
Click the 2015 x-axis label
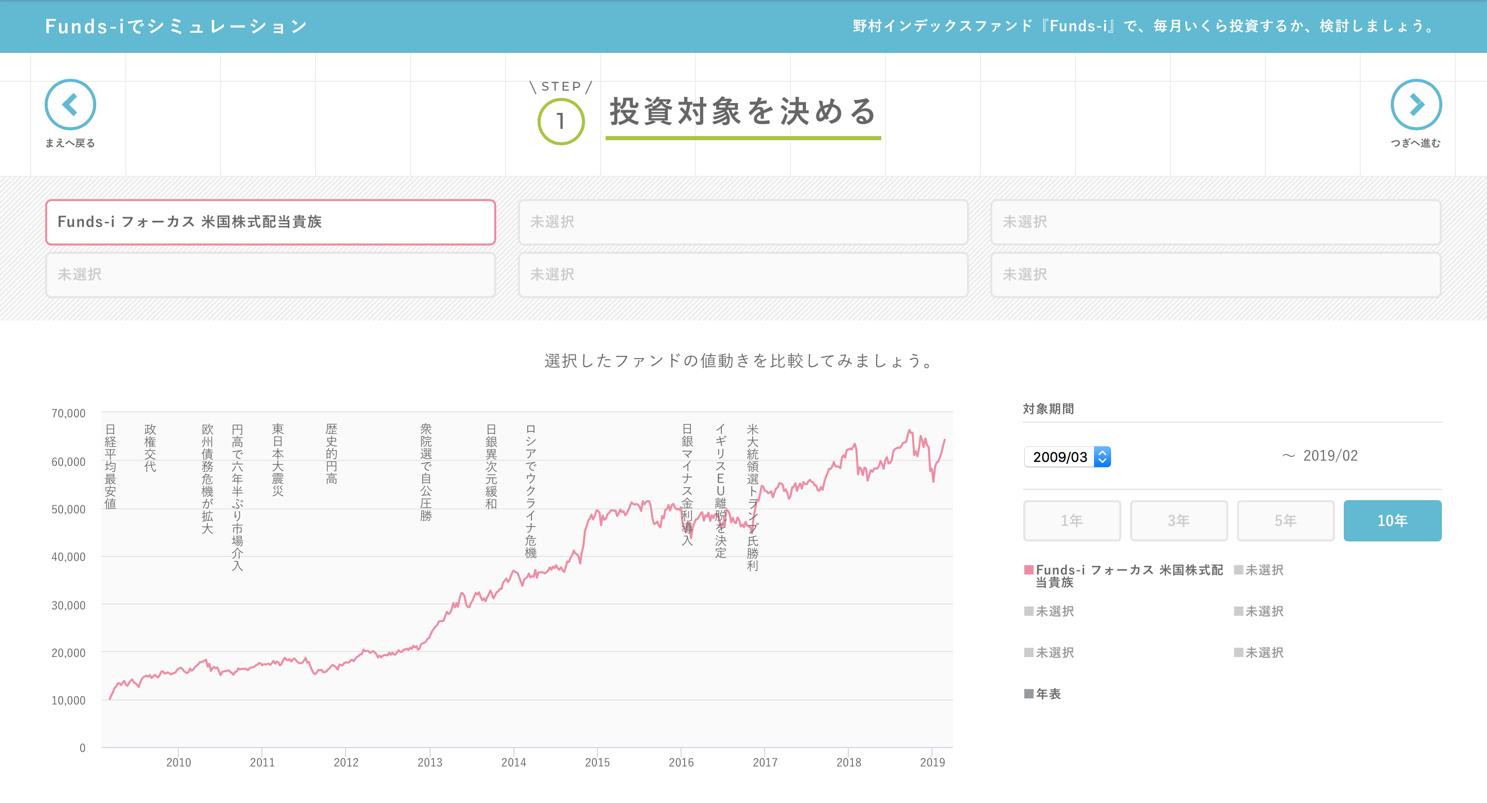point(597,763)
